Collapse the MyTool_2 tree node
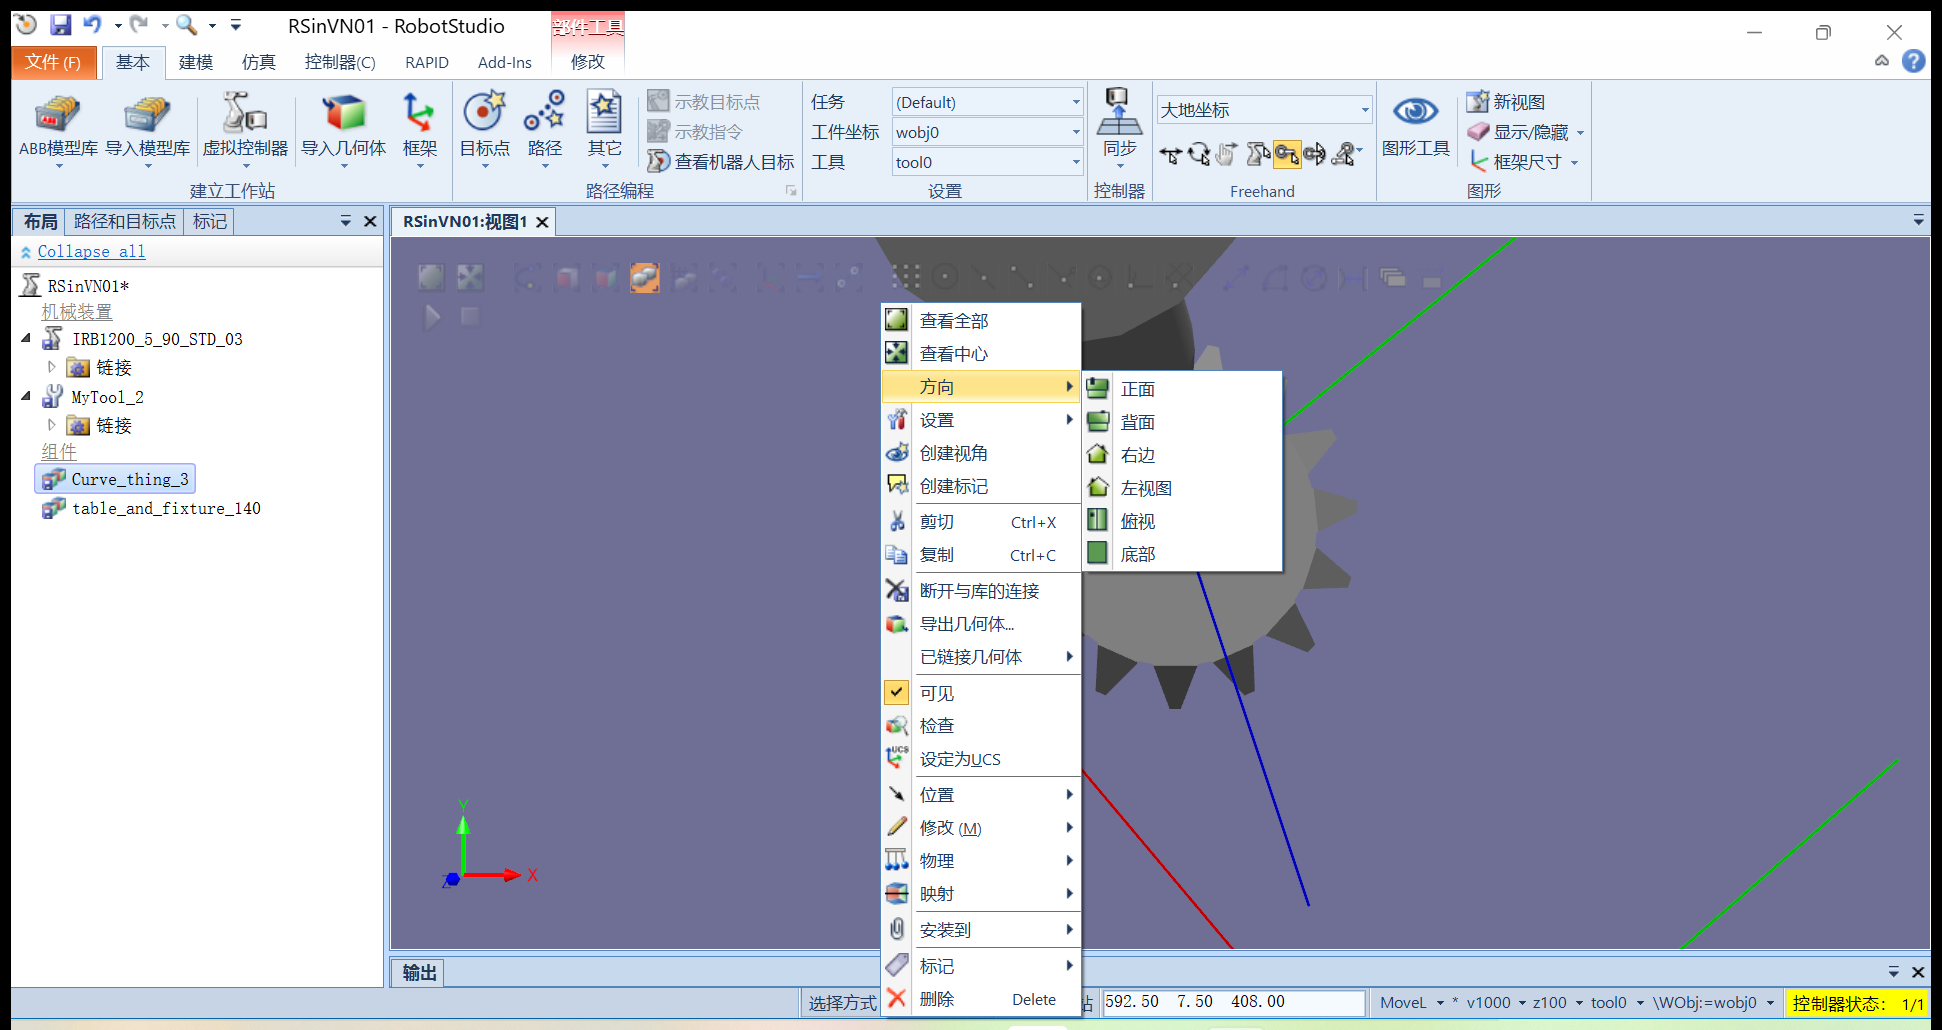The height and width of the screenshot is (1030, 1942). point(27,397)
